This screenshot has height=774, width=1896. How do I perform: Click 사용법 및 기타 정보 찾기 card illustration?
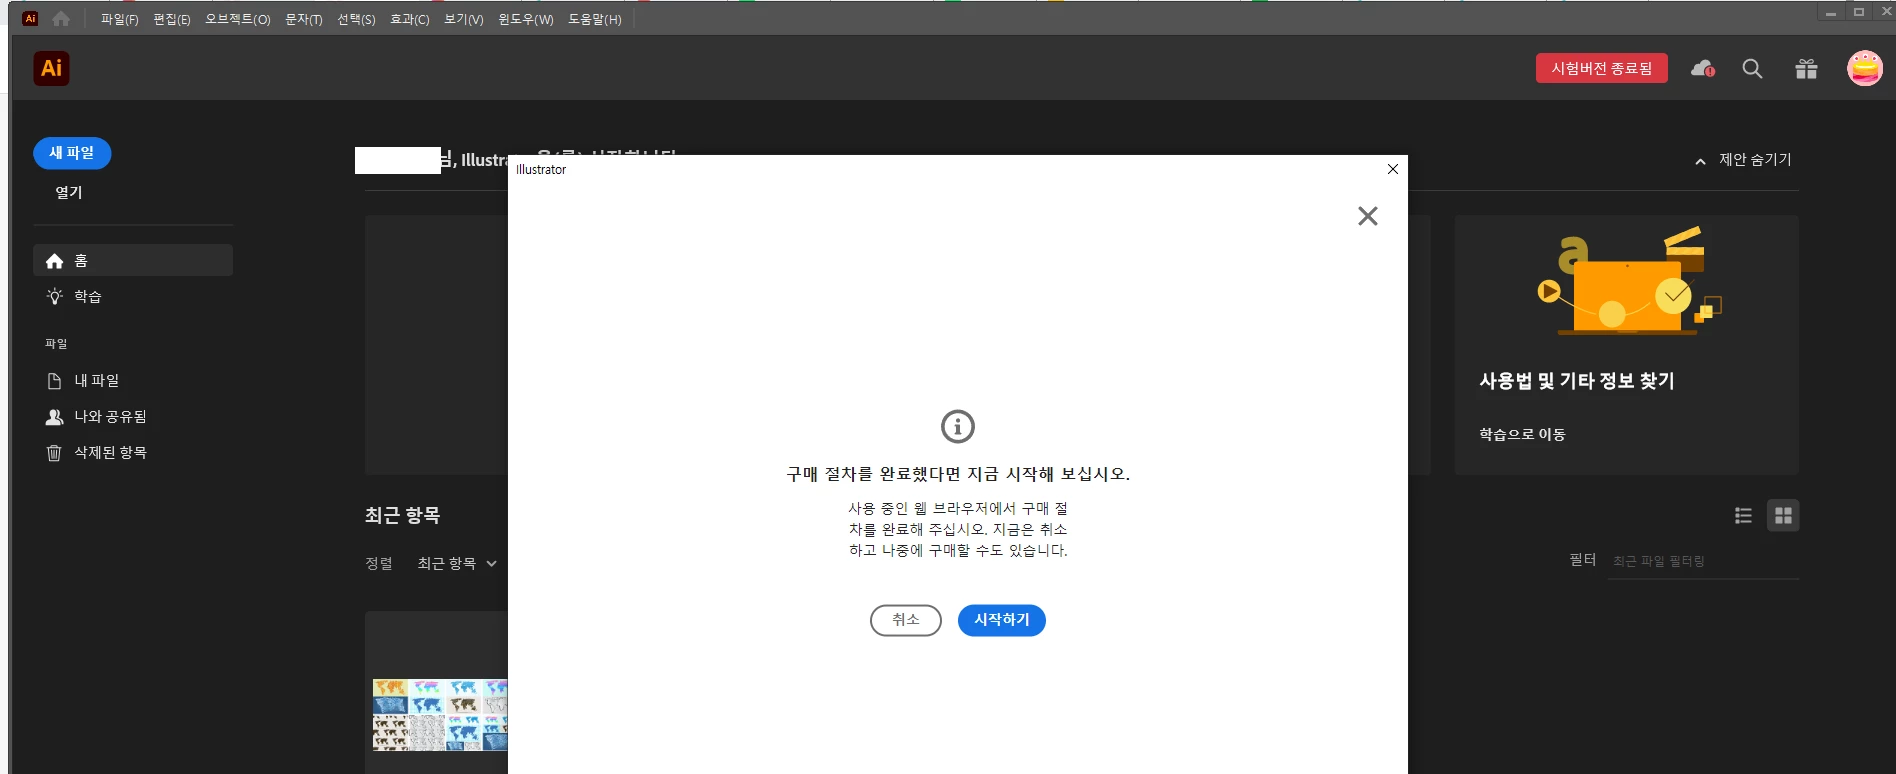1629,281
